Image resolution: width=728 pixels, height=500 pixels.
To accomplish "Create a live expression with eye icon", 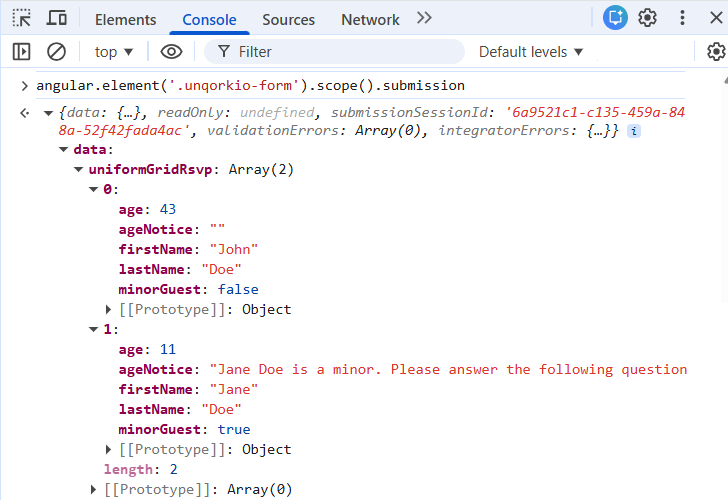I will pyautogui.click(x=171, y=52).
